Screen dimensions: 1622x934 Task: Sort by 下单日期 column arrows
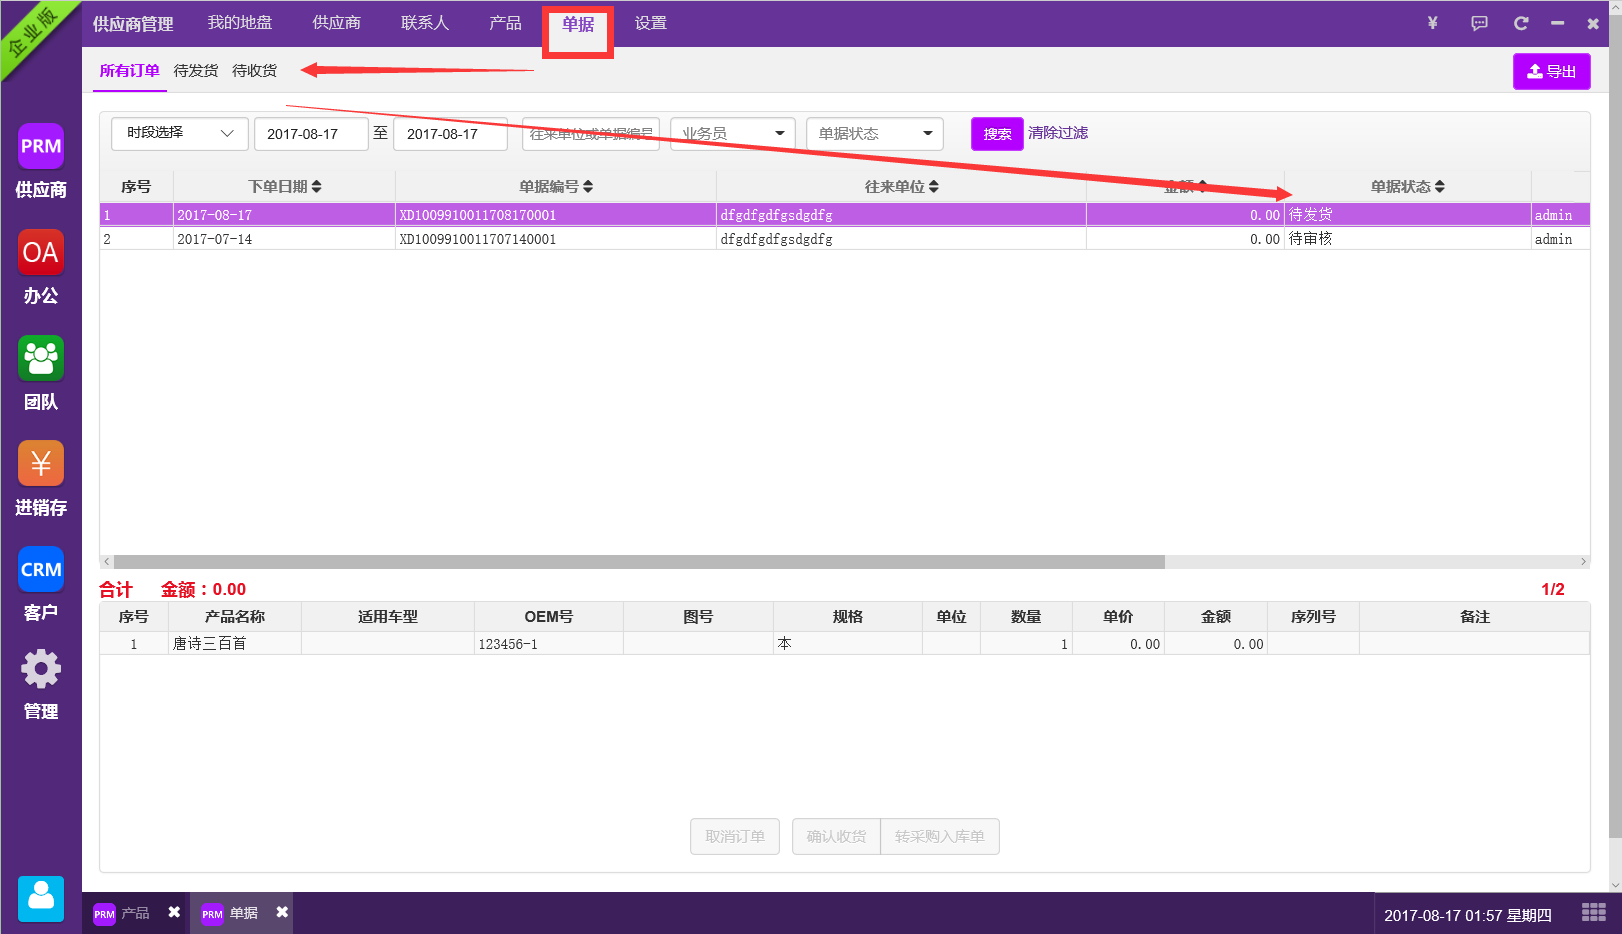coord(316,186)
